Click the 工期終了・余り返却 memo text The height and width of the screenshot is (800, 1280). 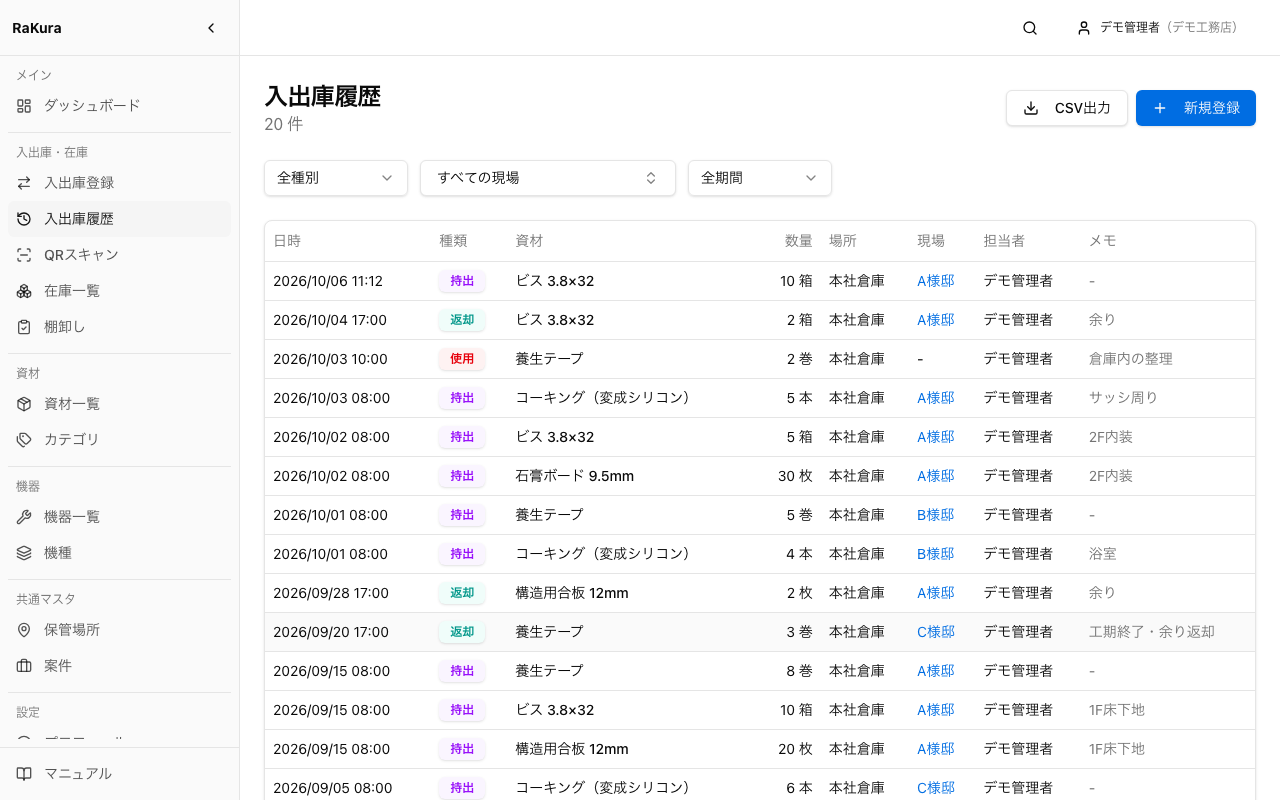pyautogui.click(x=1152, y=632)
